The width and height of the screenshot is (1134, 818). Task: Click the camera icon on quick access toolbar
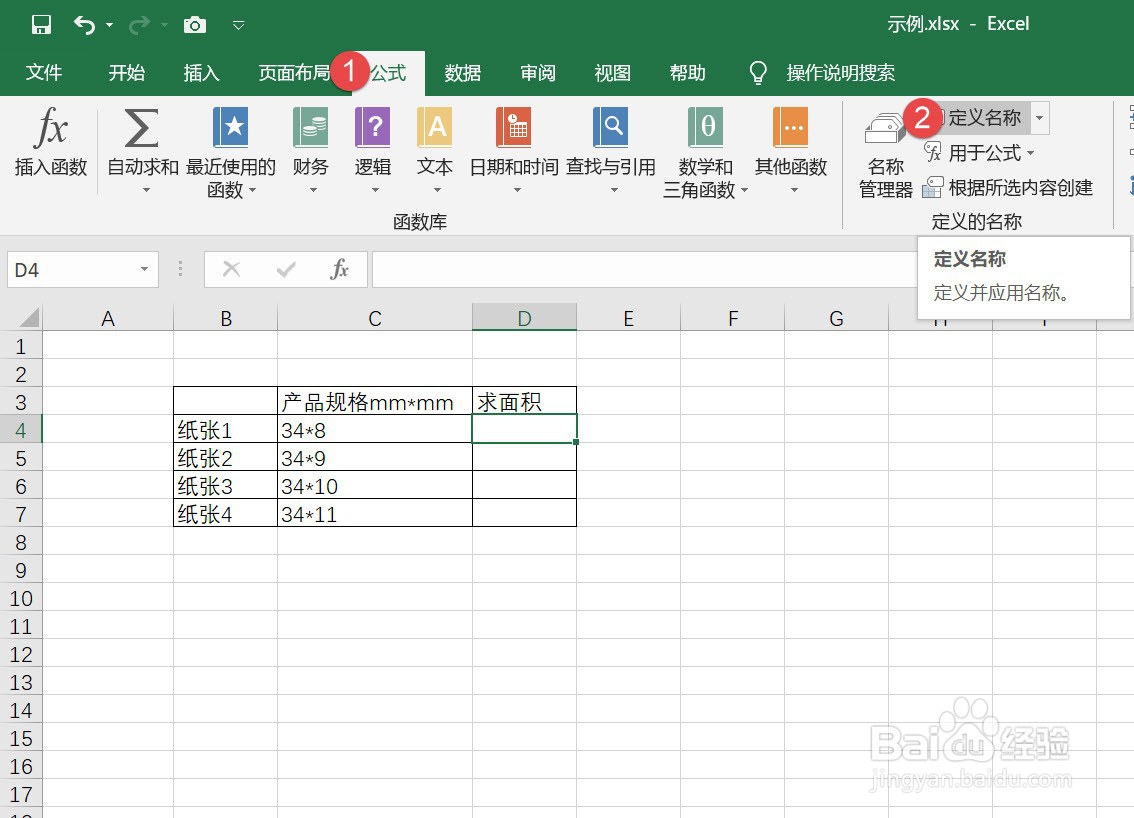(194, 24)
